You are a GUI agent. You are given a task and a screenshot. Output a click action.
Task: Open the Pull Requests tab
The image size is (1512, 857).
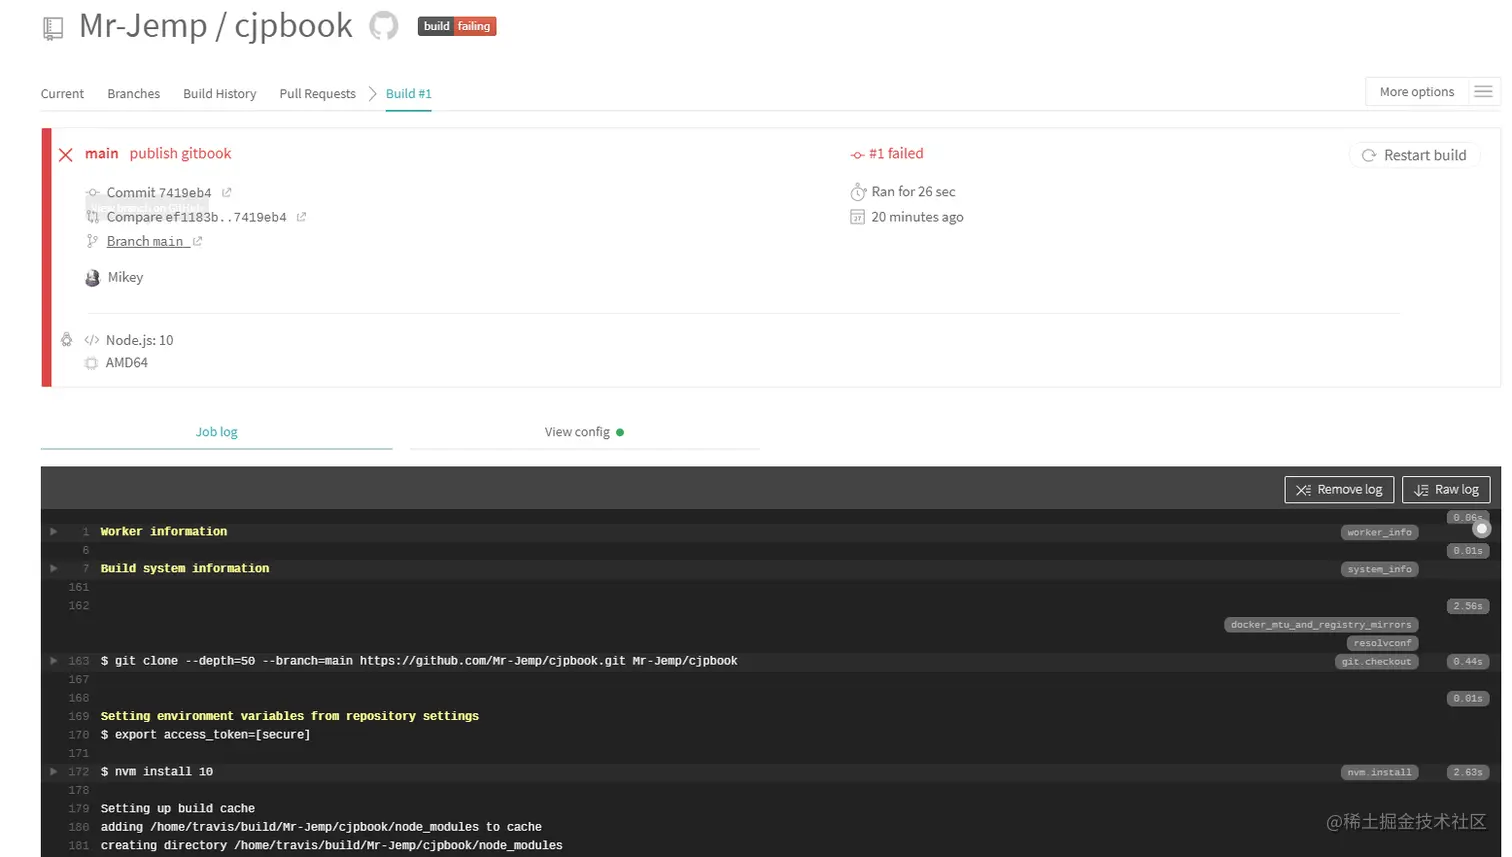point(317,93)
